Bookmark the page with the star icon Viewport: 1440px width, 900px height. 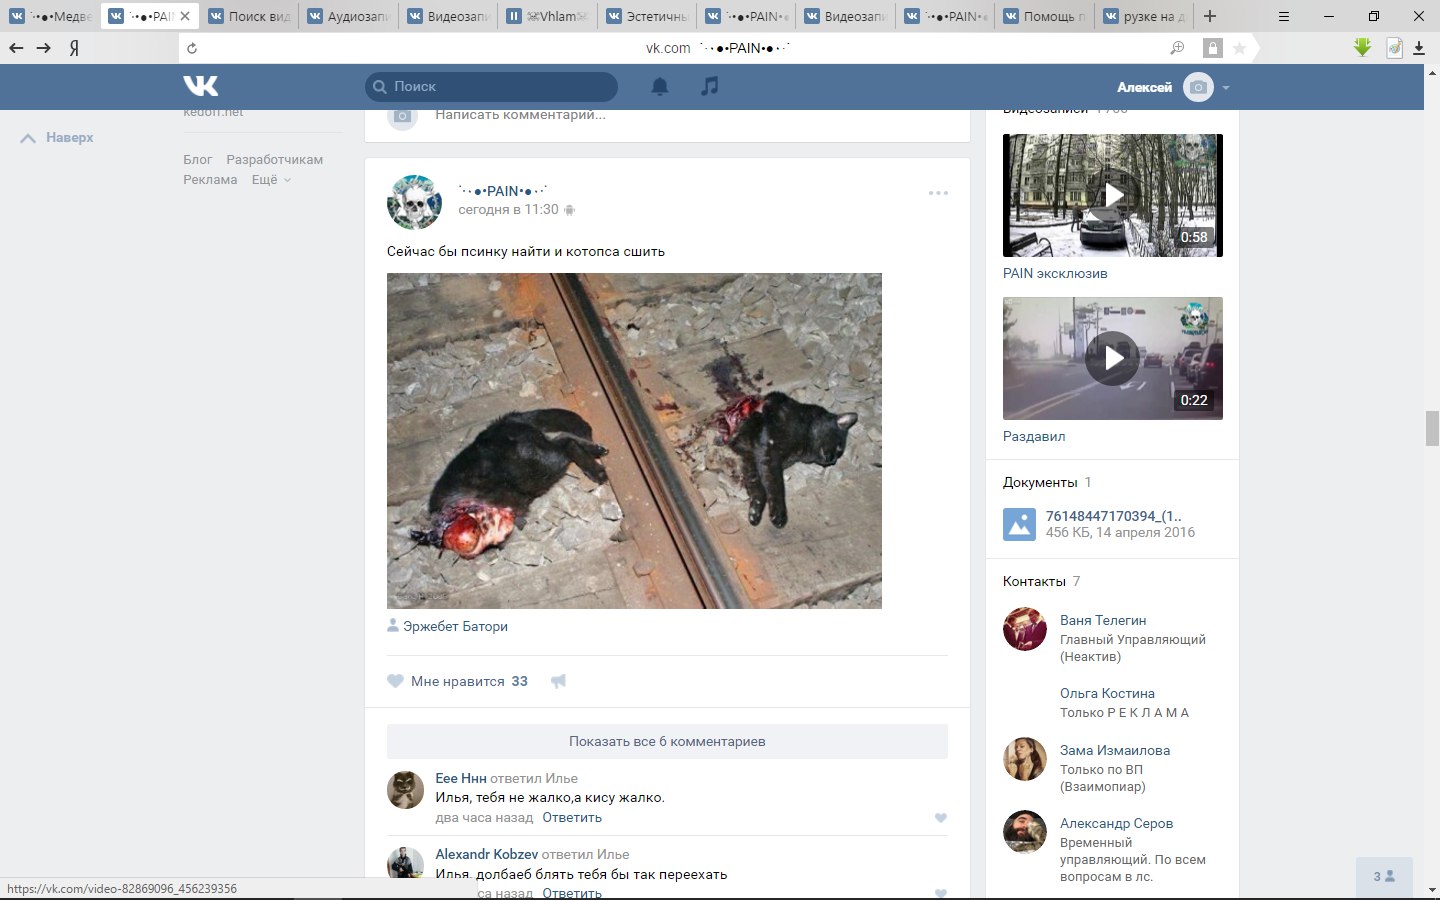(1239, 48)
